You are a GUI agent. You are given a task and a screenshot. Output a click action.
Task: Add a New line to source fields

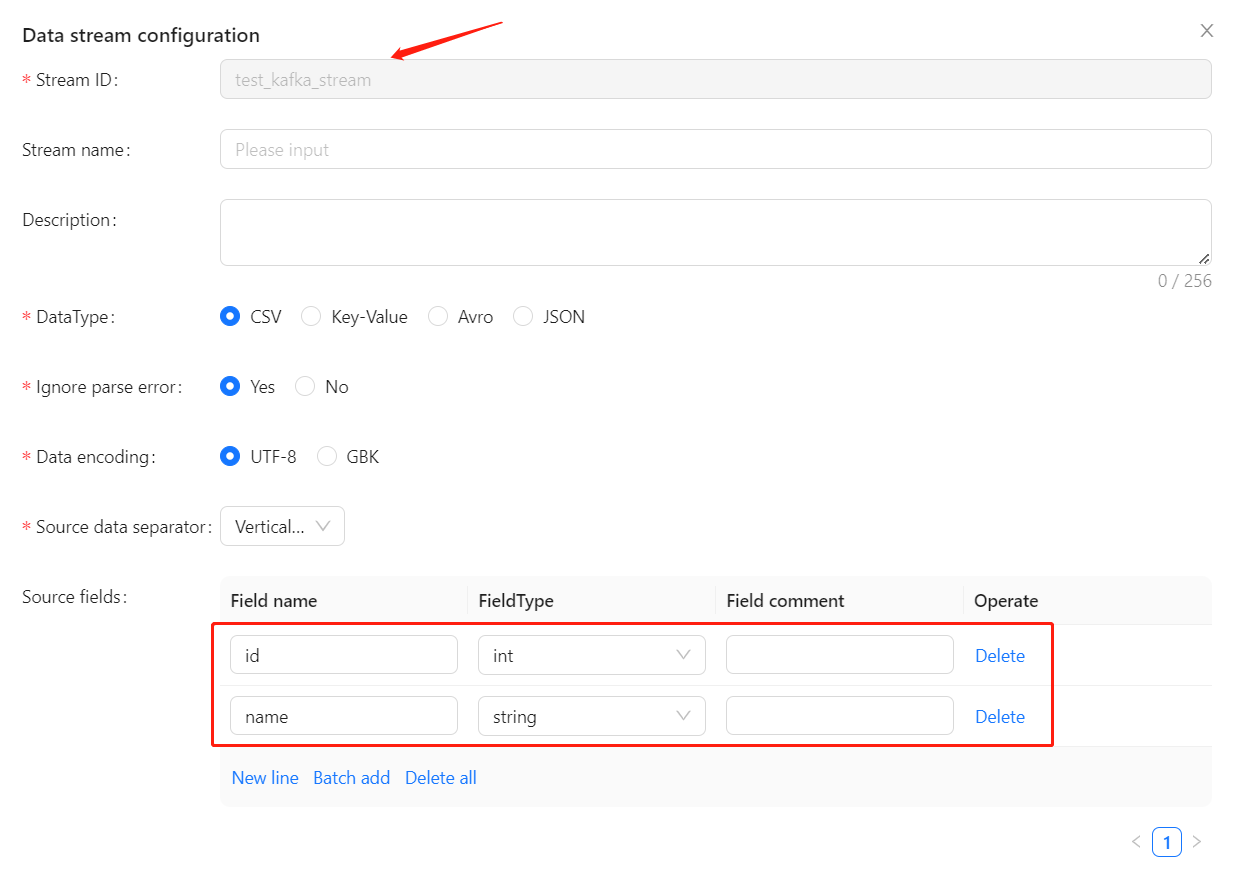pos(265,778)
